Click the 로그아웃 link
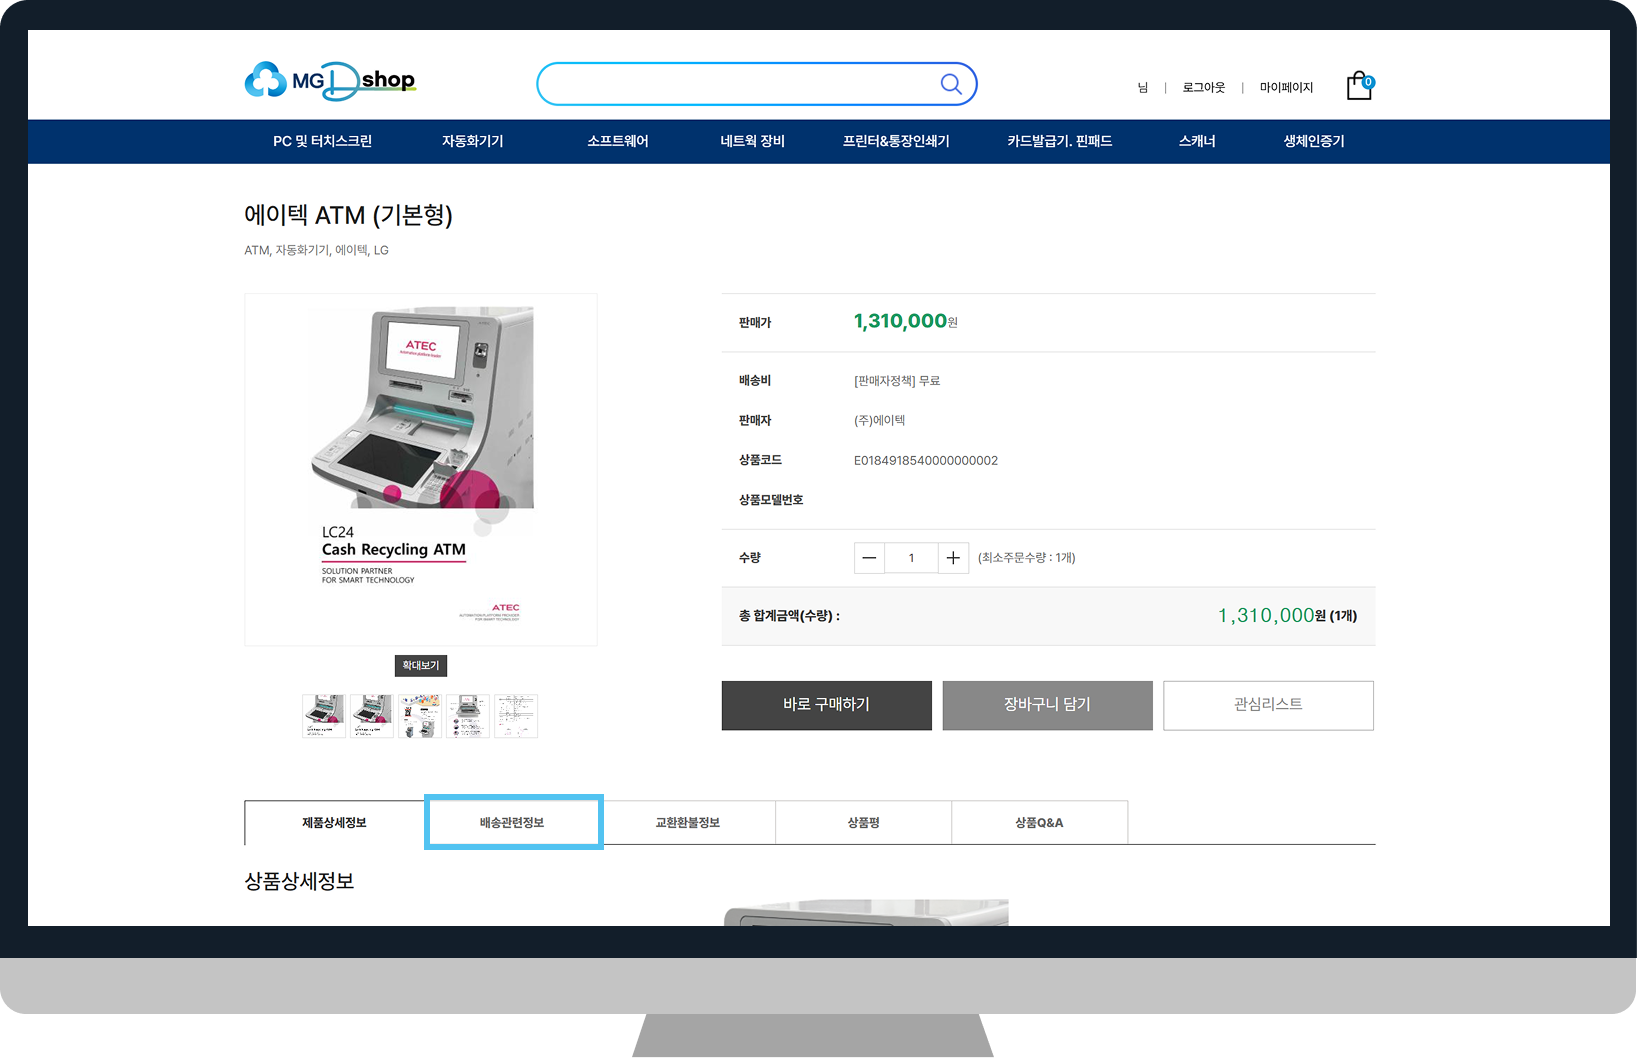Viewport: 1637px width, 1058px height. coord(1203,88)
